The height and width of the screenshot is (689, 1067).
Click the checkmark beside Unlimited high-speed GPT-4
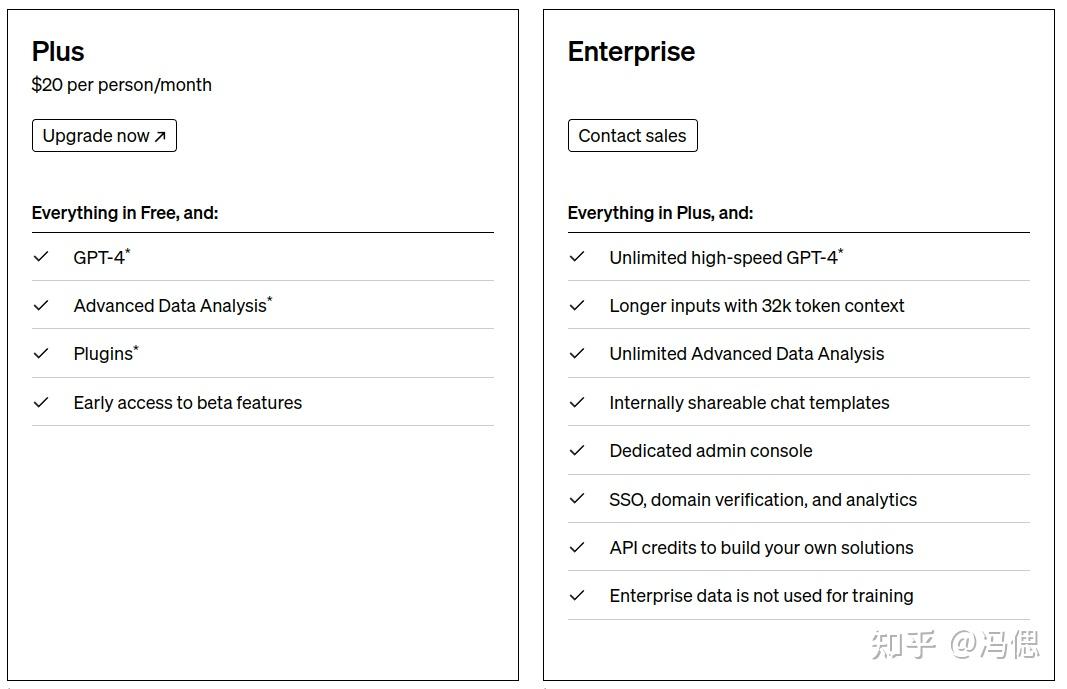(577, 257)
